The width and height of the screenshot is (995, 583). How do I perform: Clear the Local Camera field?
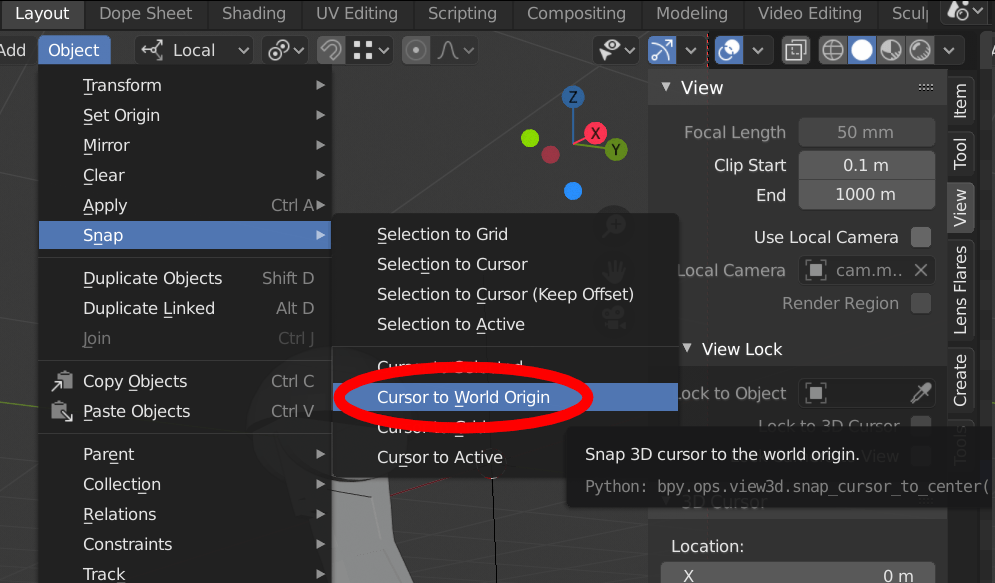[921, 270]
